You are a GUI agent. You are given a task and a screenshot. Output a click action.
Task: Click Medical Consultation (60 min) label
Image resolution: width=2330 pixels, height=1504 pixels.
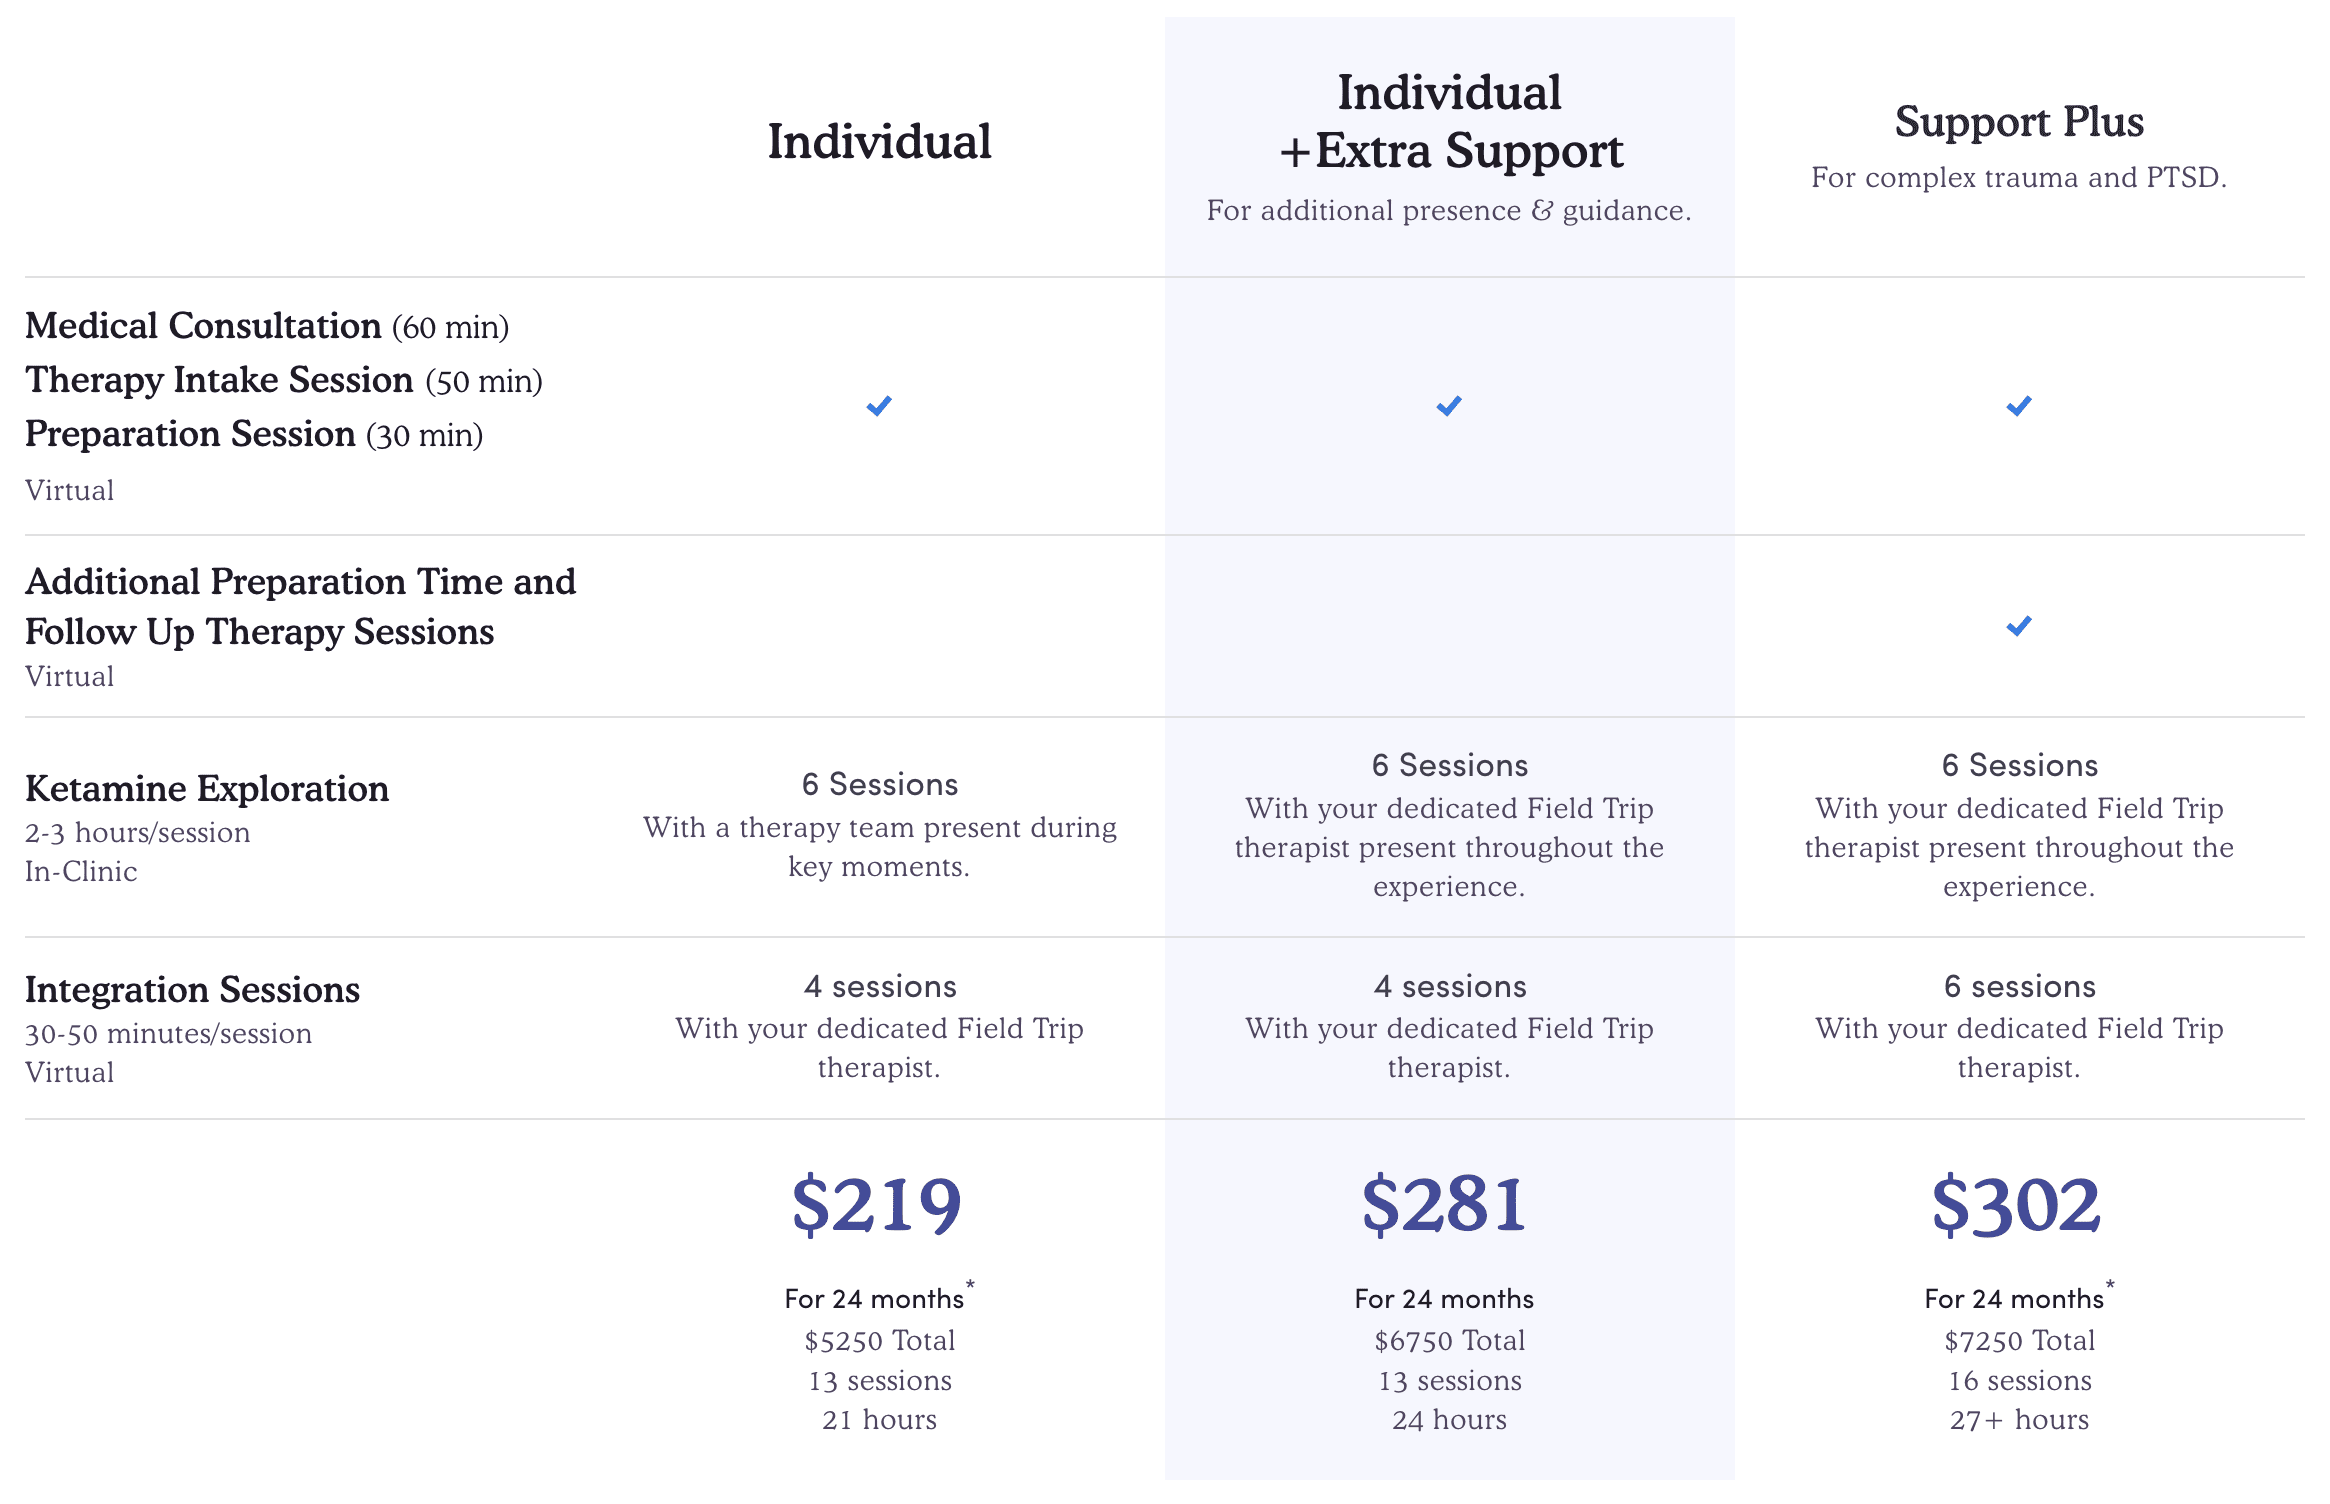[x=267, y=327]
